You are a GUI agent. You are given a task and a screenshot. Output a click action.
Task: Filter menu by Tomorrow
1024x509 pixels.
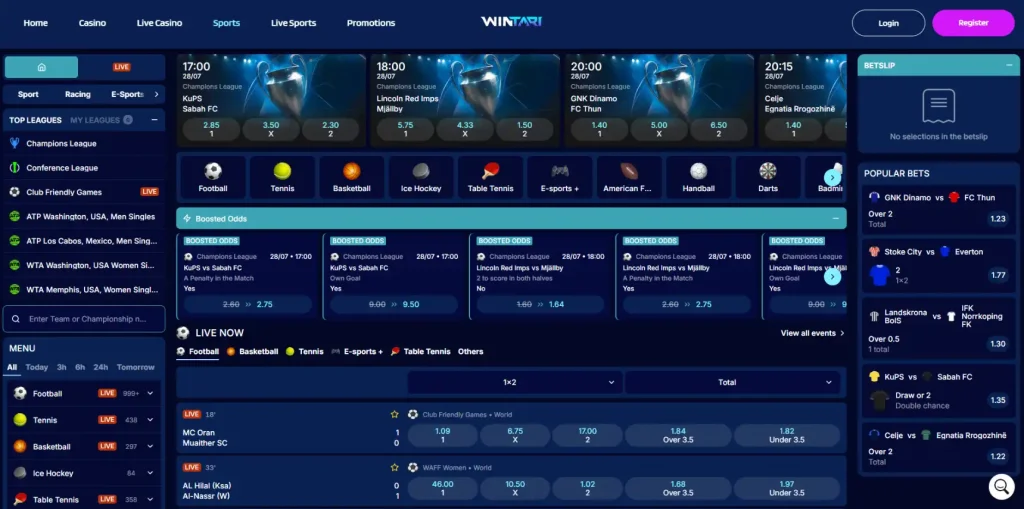click(x=136, y=367)
